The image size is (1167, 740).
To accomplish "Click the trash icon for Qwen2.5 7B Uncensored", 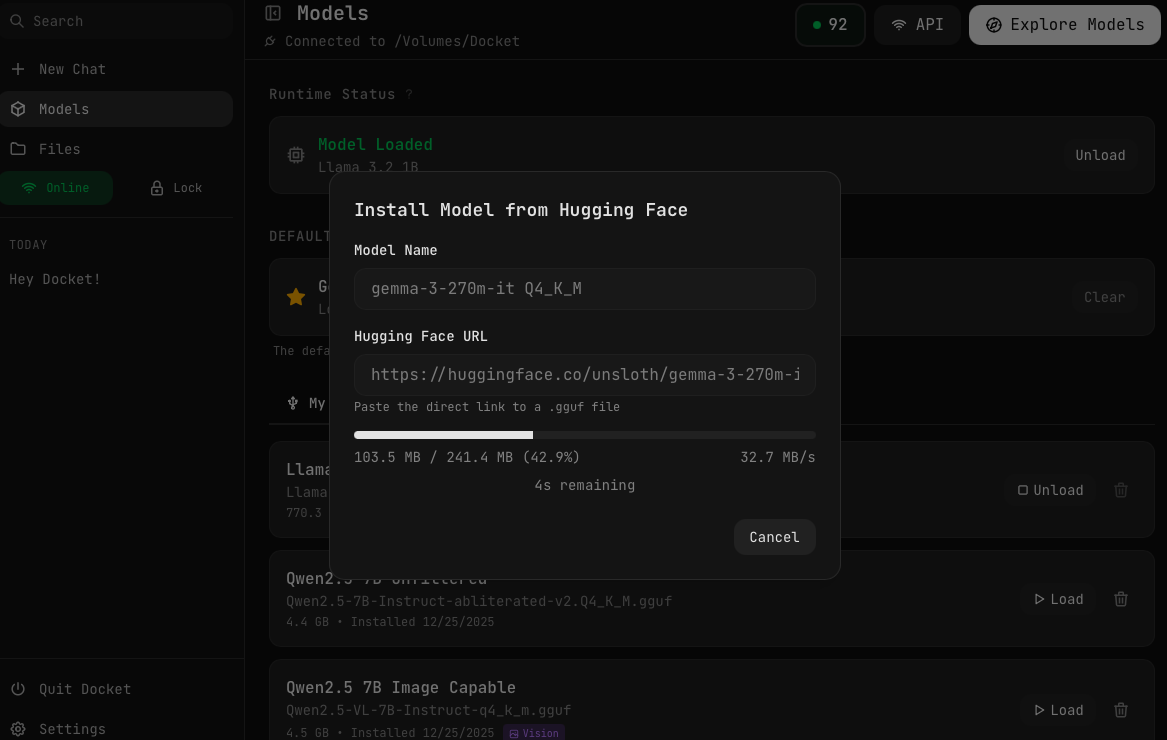I will point(1121,599).
